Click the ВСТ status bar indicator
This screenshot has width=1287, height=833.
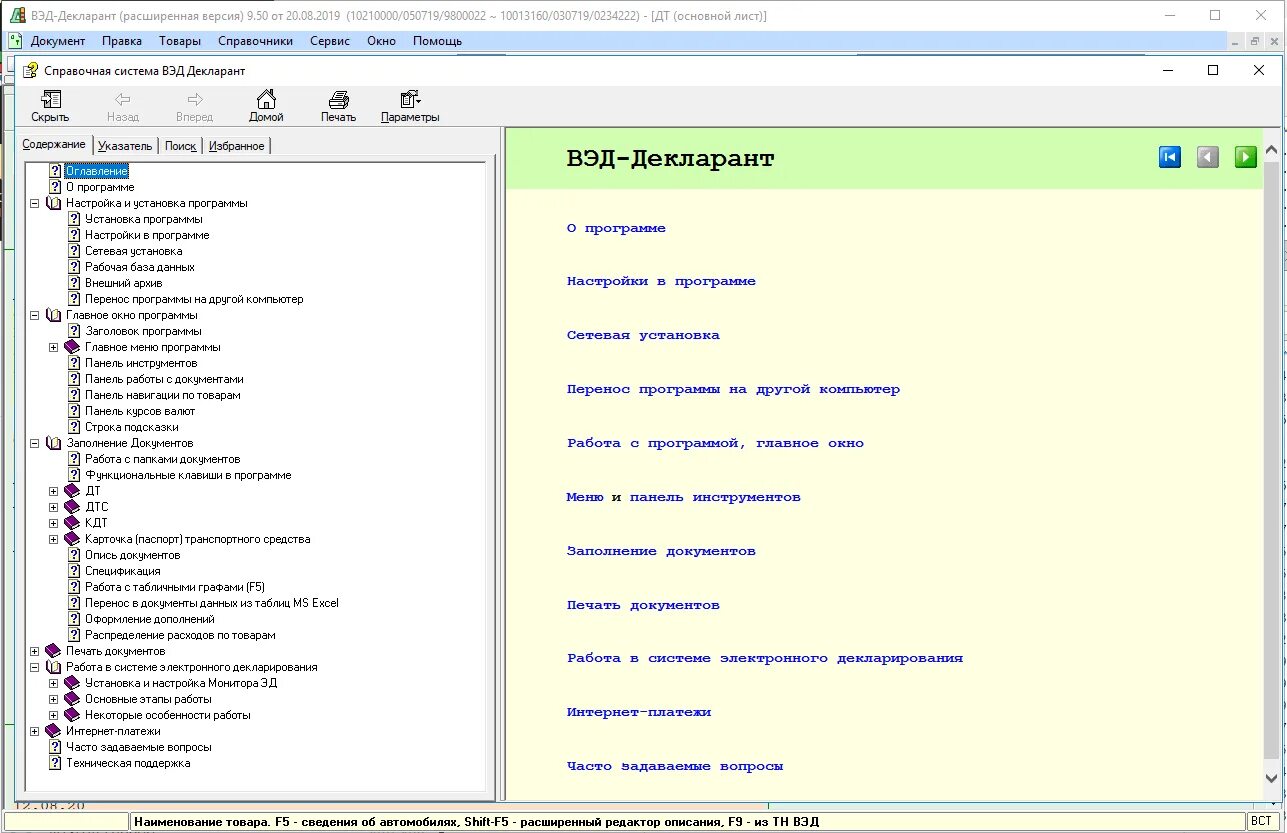pyautogui.click(x=1261, y=821)
